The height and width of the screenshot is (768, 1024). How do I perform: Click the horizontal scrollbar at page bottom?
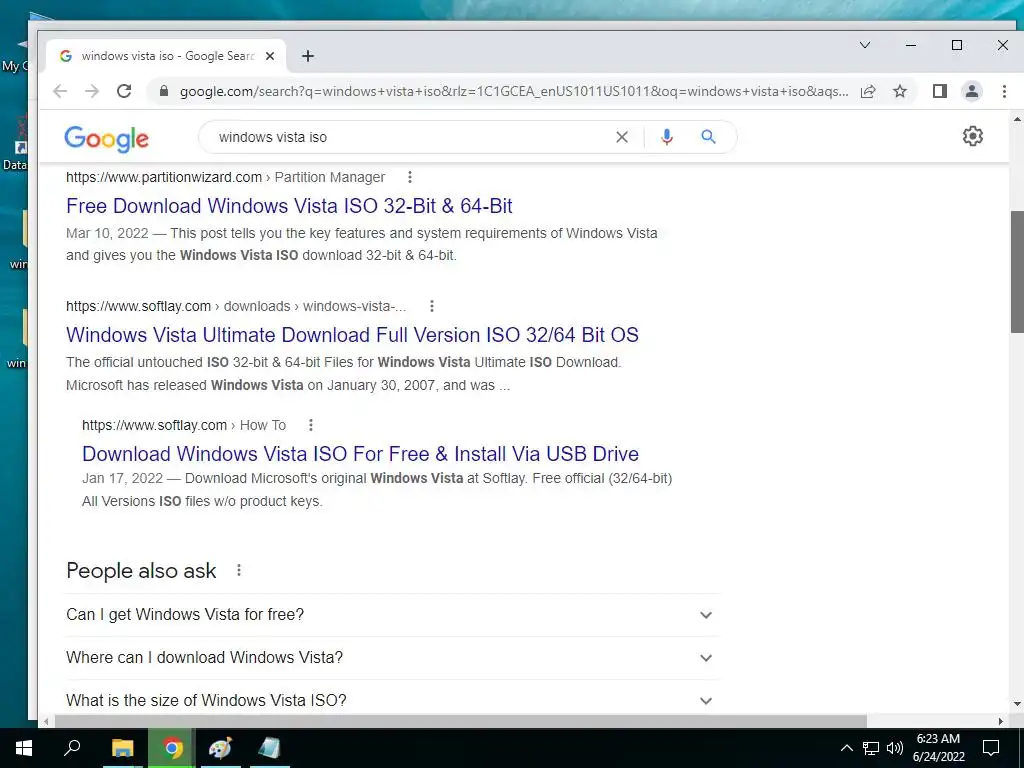click(x=460, y=721)
